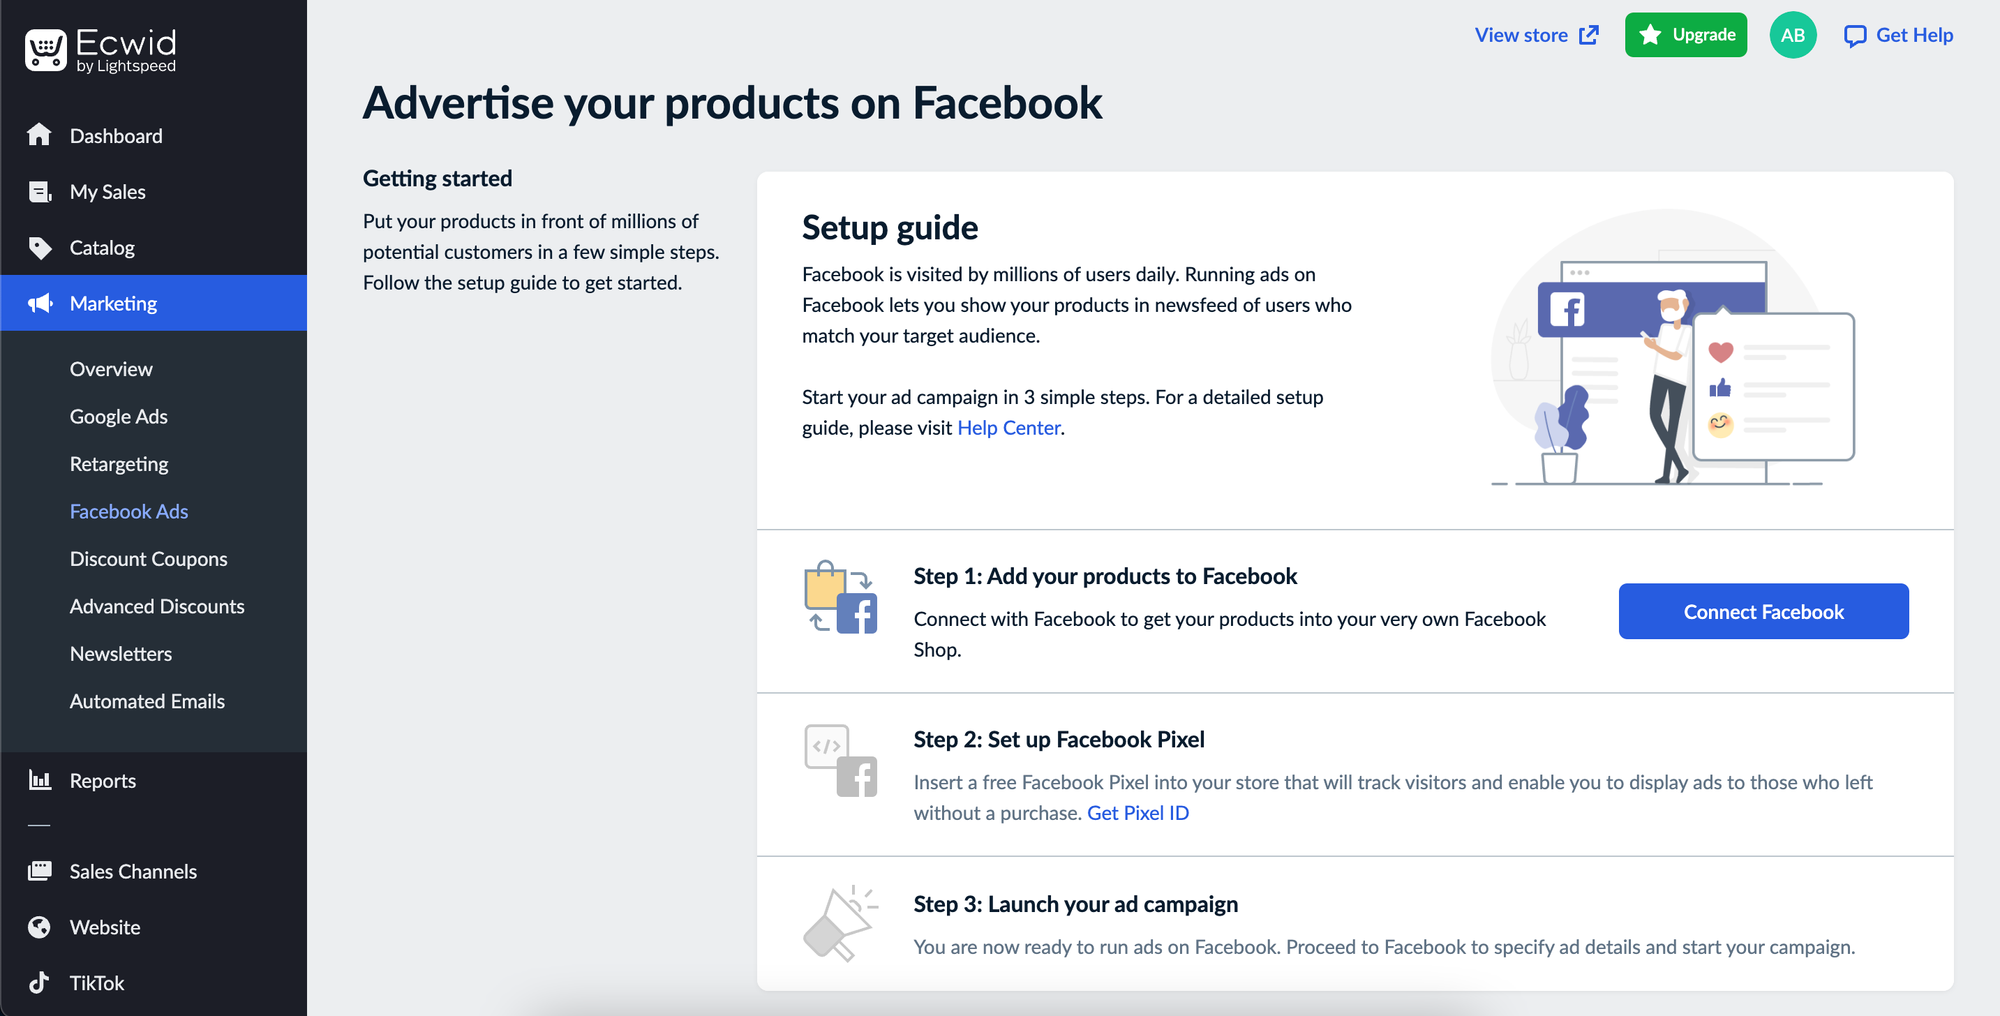
Task: Open the Facebook Ads section
Action: pos(128,511)
